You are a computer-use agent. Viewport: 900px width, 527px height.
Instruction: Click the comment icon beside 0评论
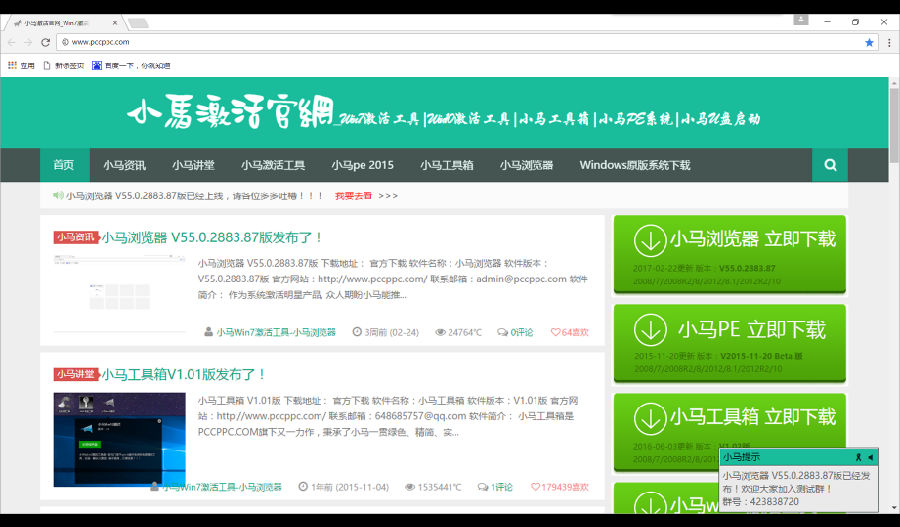(502, 332)
